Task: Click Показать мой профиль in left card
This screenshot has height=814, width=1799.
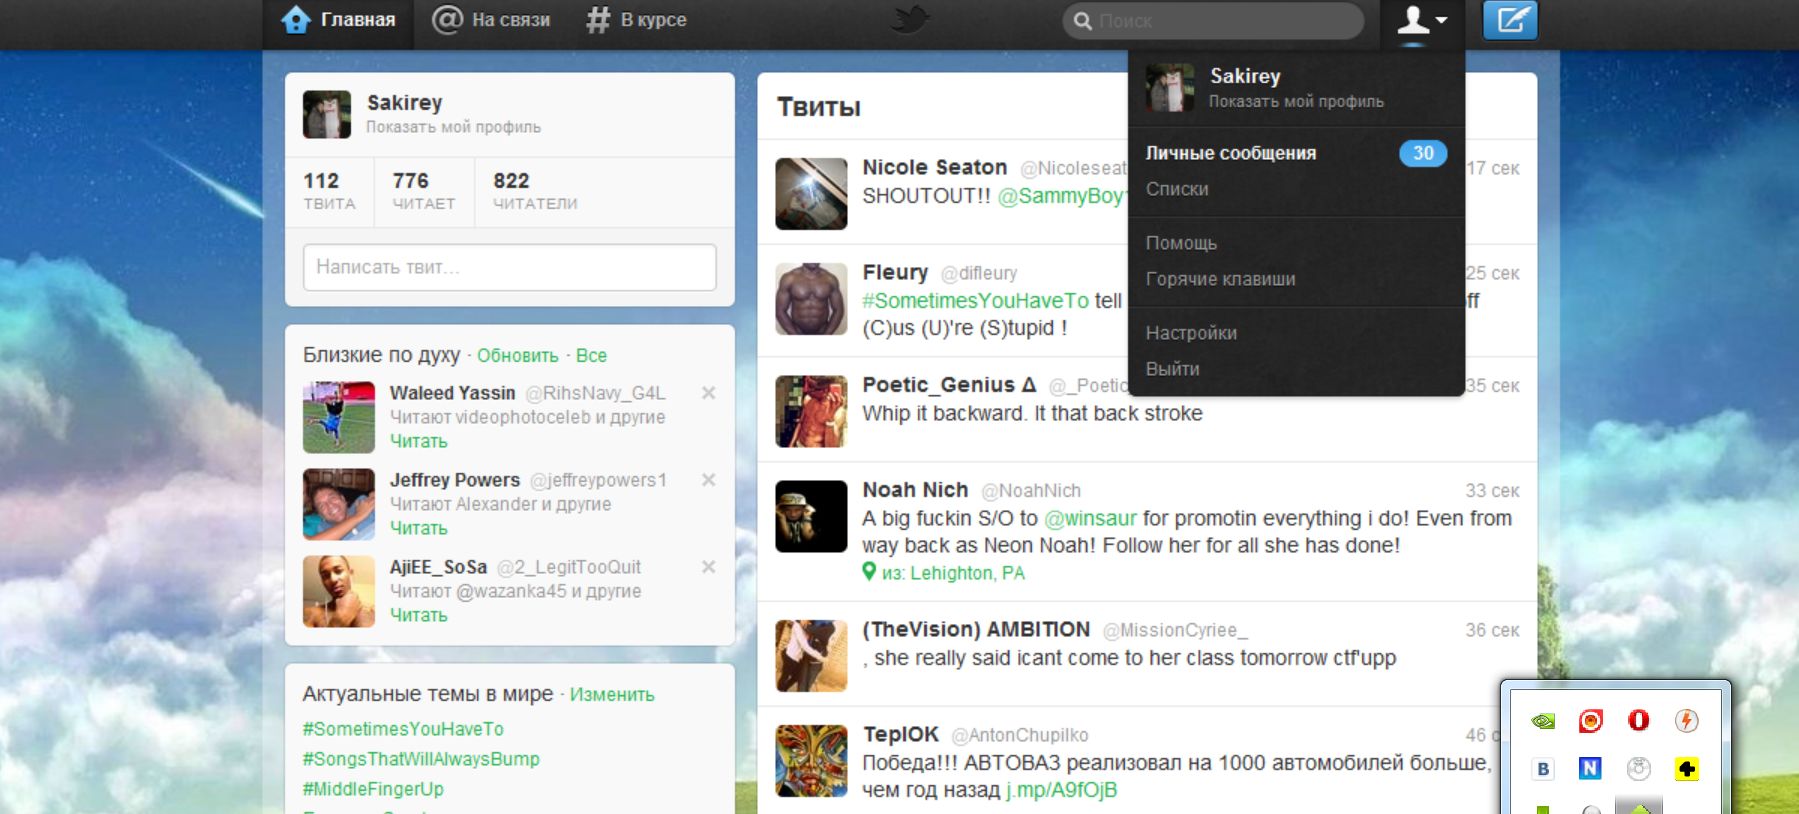Action: click(x=453, y=127)
